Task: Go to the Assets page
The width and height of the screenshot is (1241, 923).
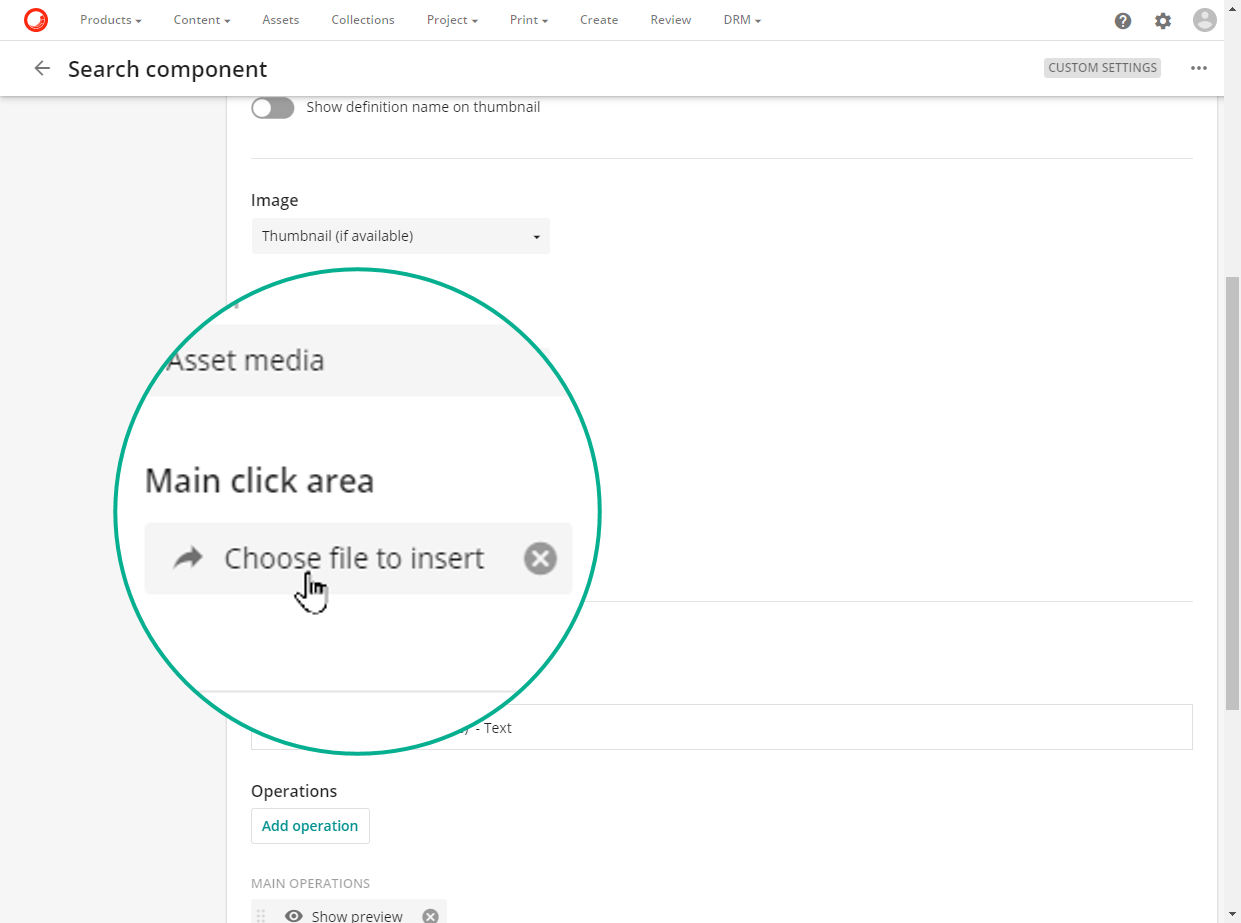Action: [x=281, y=20]
